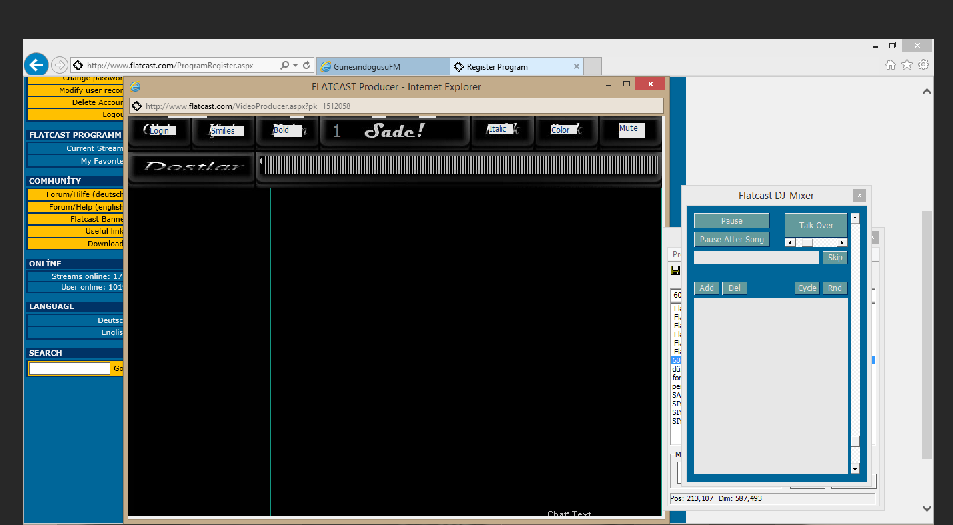Image resolution: width=953 pixels, height=525 pixels.
Task: Click the Search input field in sidebar
Action: 69,368
